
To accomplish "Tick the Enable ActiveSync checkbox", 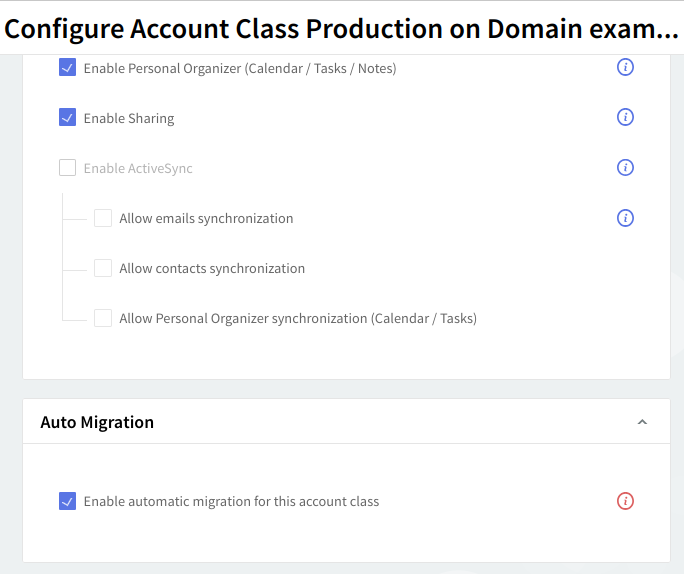I will point(68,168).
